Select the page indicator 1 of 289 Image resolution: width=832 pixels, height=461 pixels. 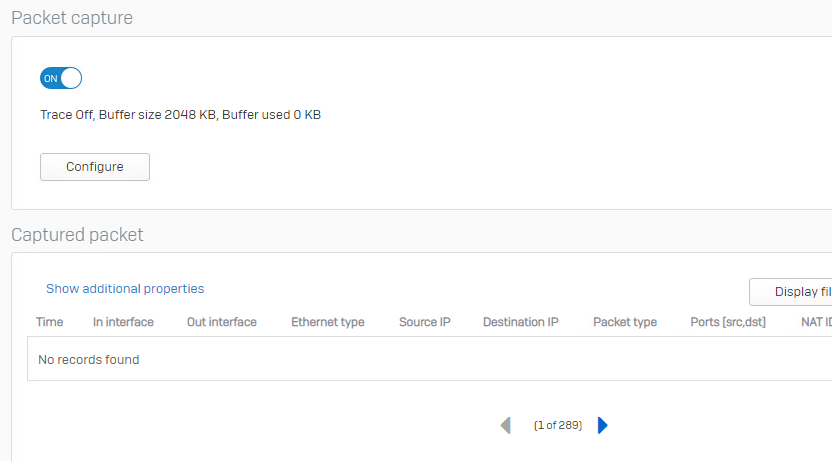pyautogui.click(x=558, y=425)
